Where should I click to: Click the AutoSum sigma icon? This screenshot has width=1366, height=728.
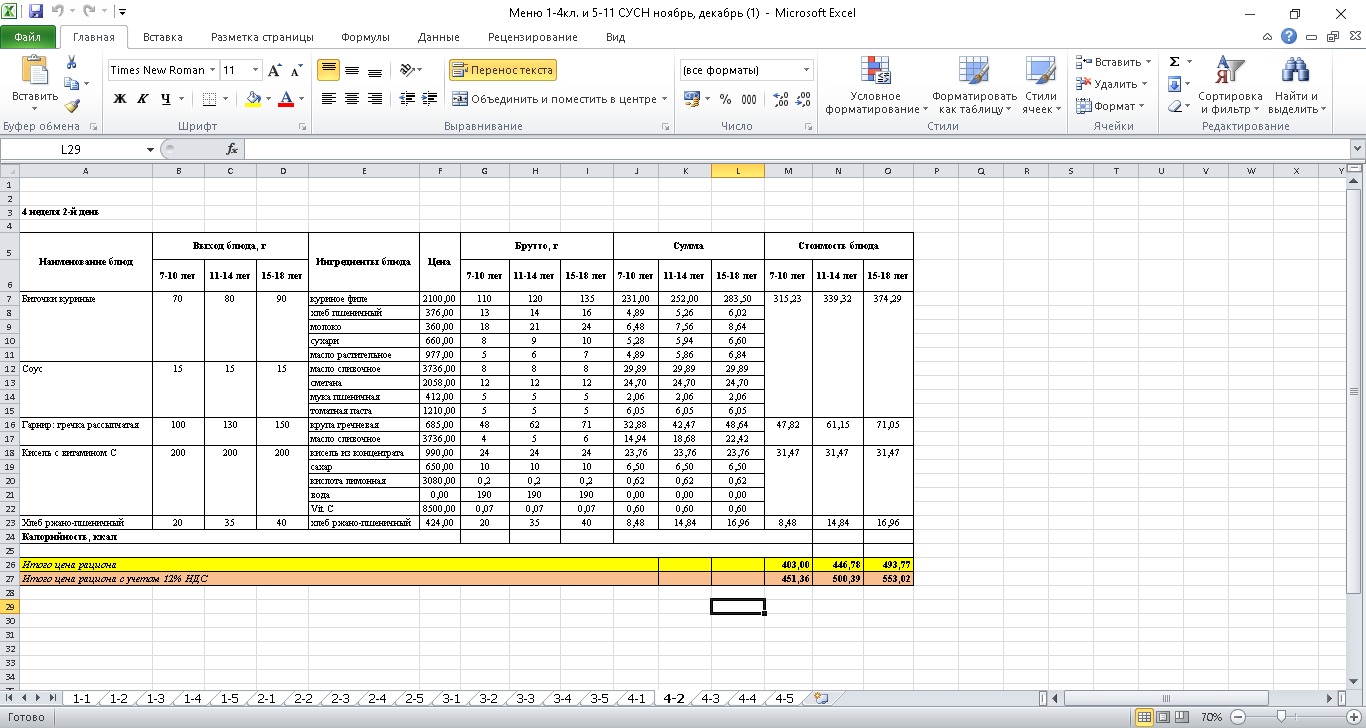tap(1174, 62)
